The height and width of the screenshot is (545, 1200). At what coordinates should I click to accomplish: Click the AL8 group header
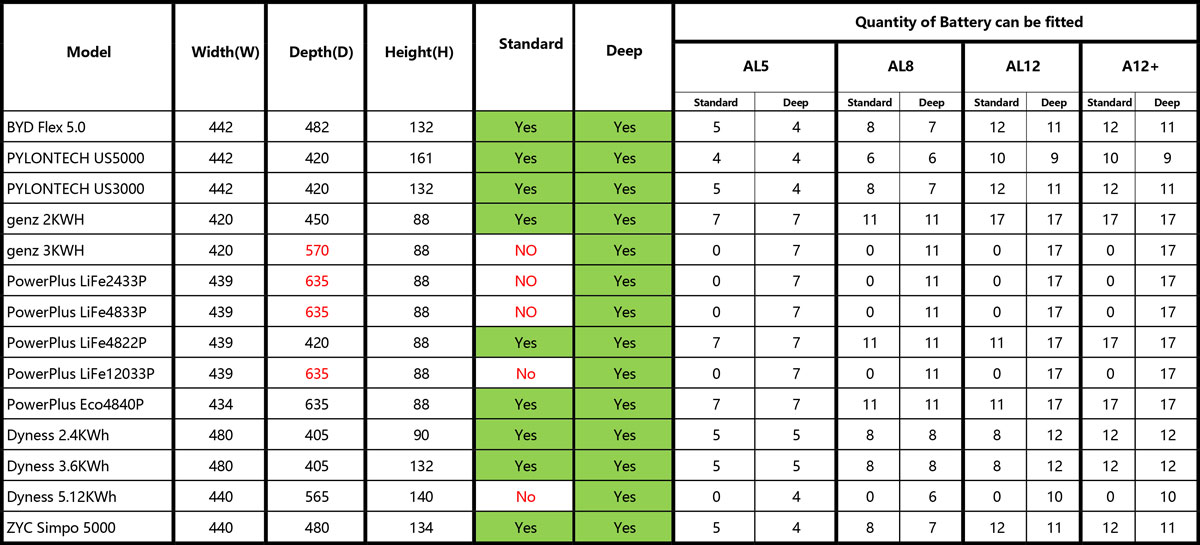(899, 68)
